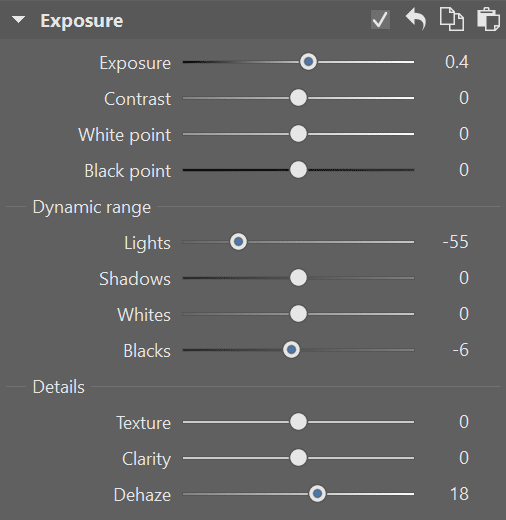Click the Exposure value field showing 0.4
506x520 pixels.
click(x=457, y=62)
